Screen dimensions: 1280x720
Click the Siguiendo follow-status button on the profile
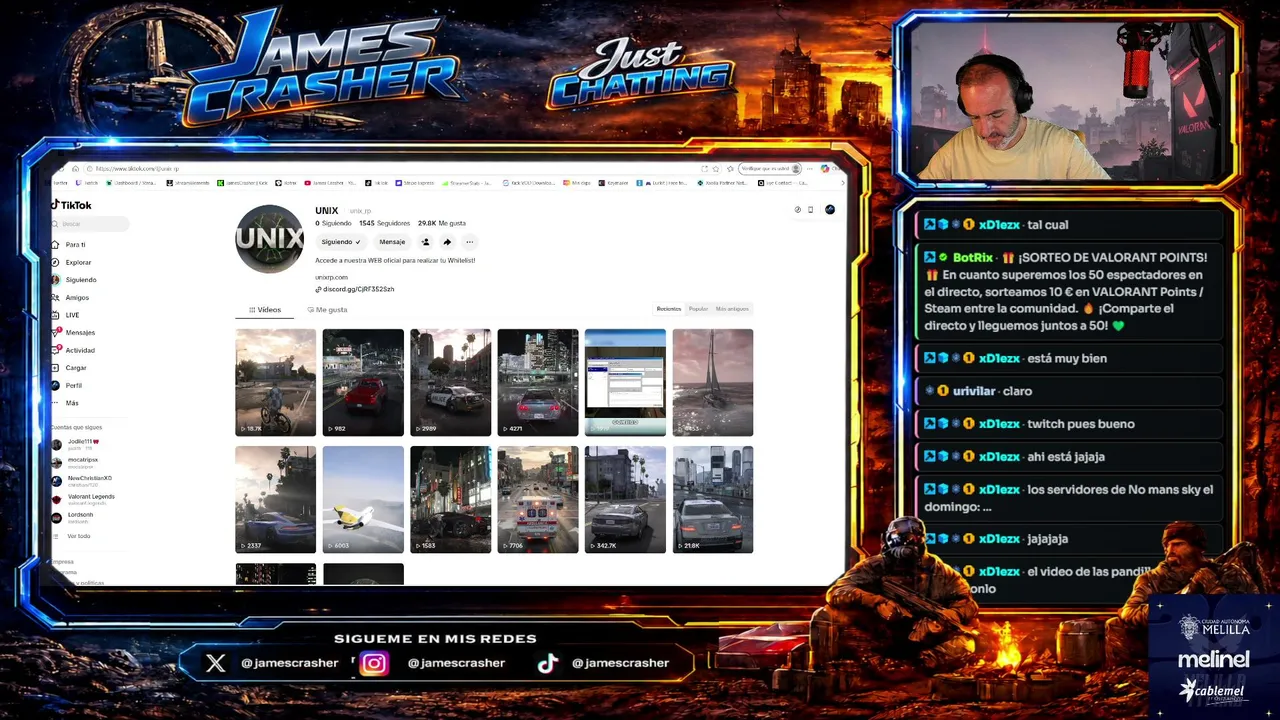pos(341,242)
